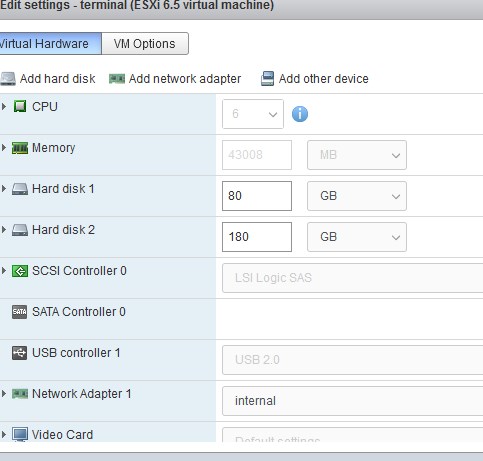Click the Memory label

pyautogui.click(x=53, y=148)
